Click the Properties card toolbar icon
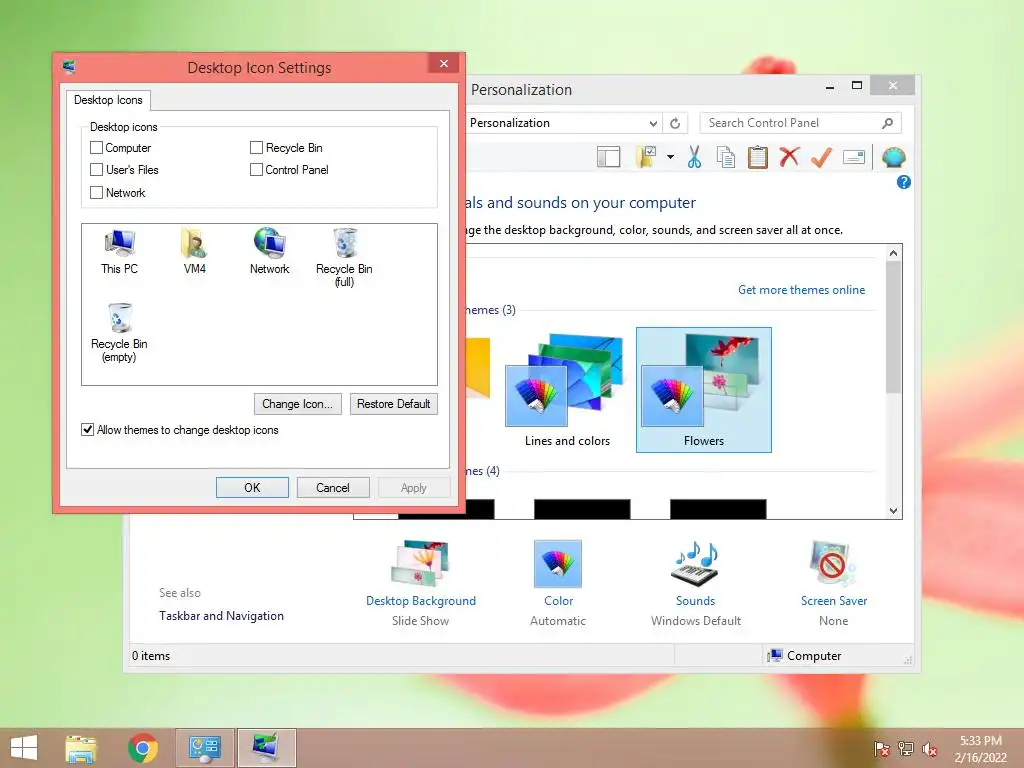Image resolution: width=1024 pixels, height=768 pixels. pos(854,157)
